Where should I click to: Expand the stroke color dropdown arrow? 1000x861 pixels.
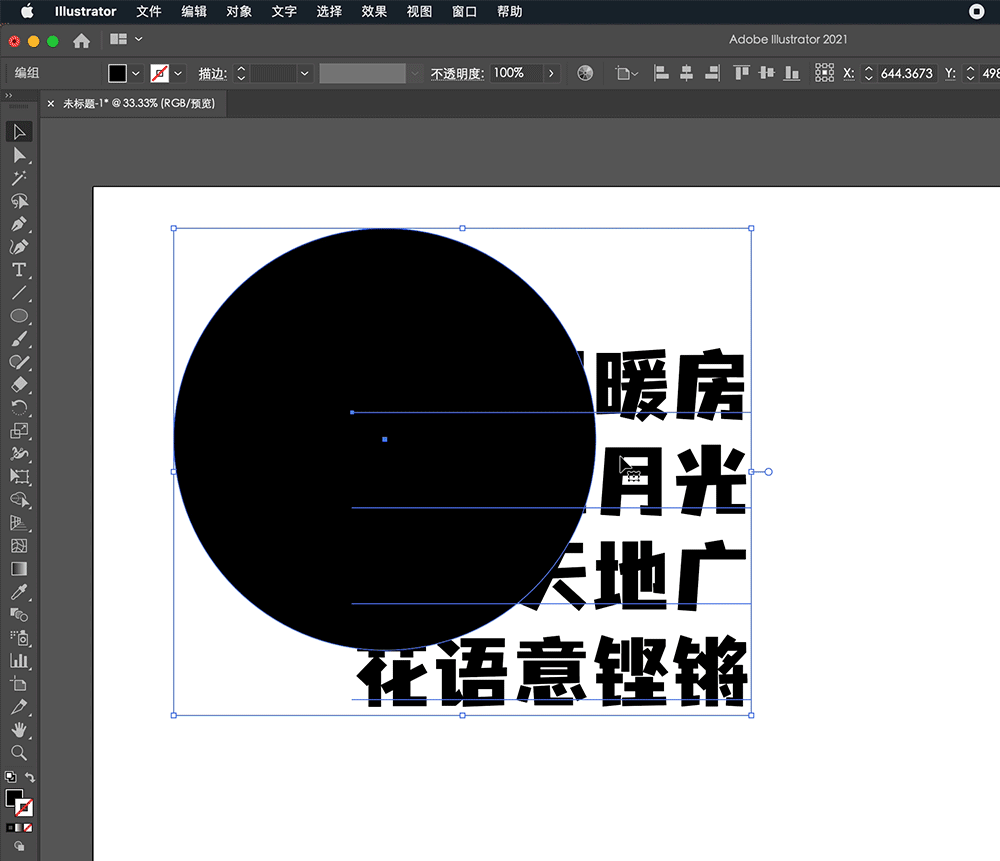point(178,73)
